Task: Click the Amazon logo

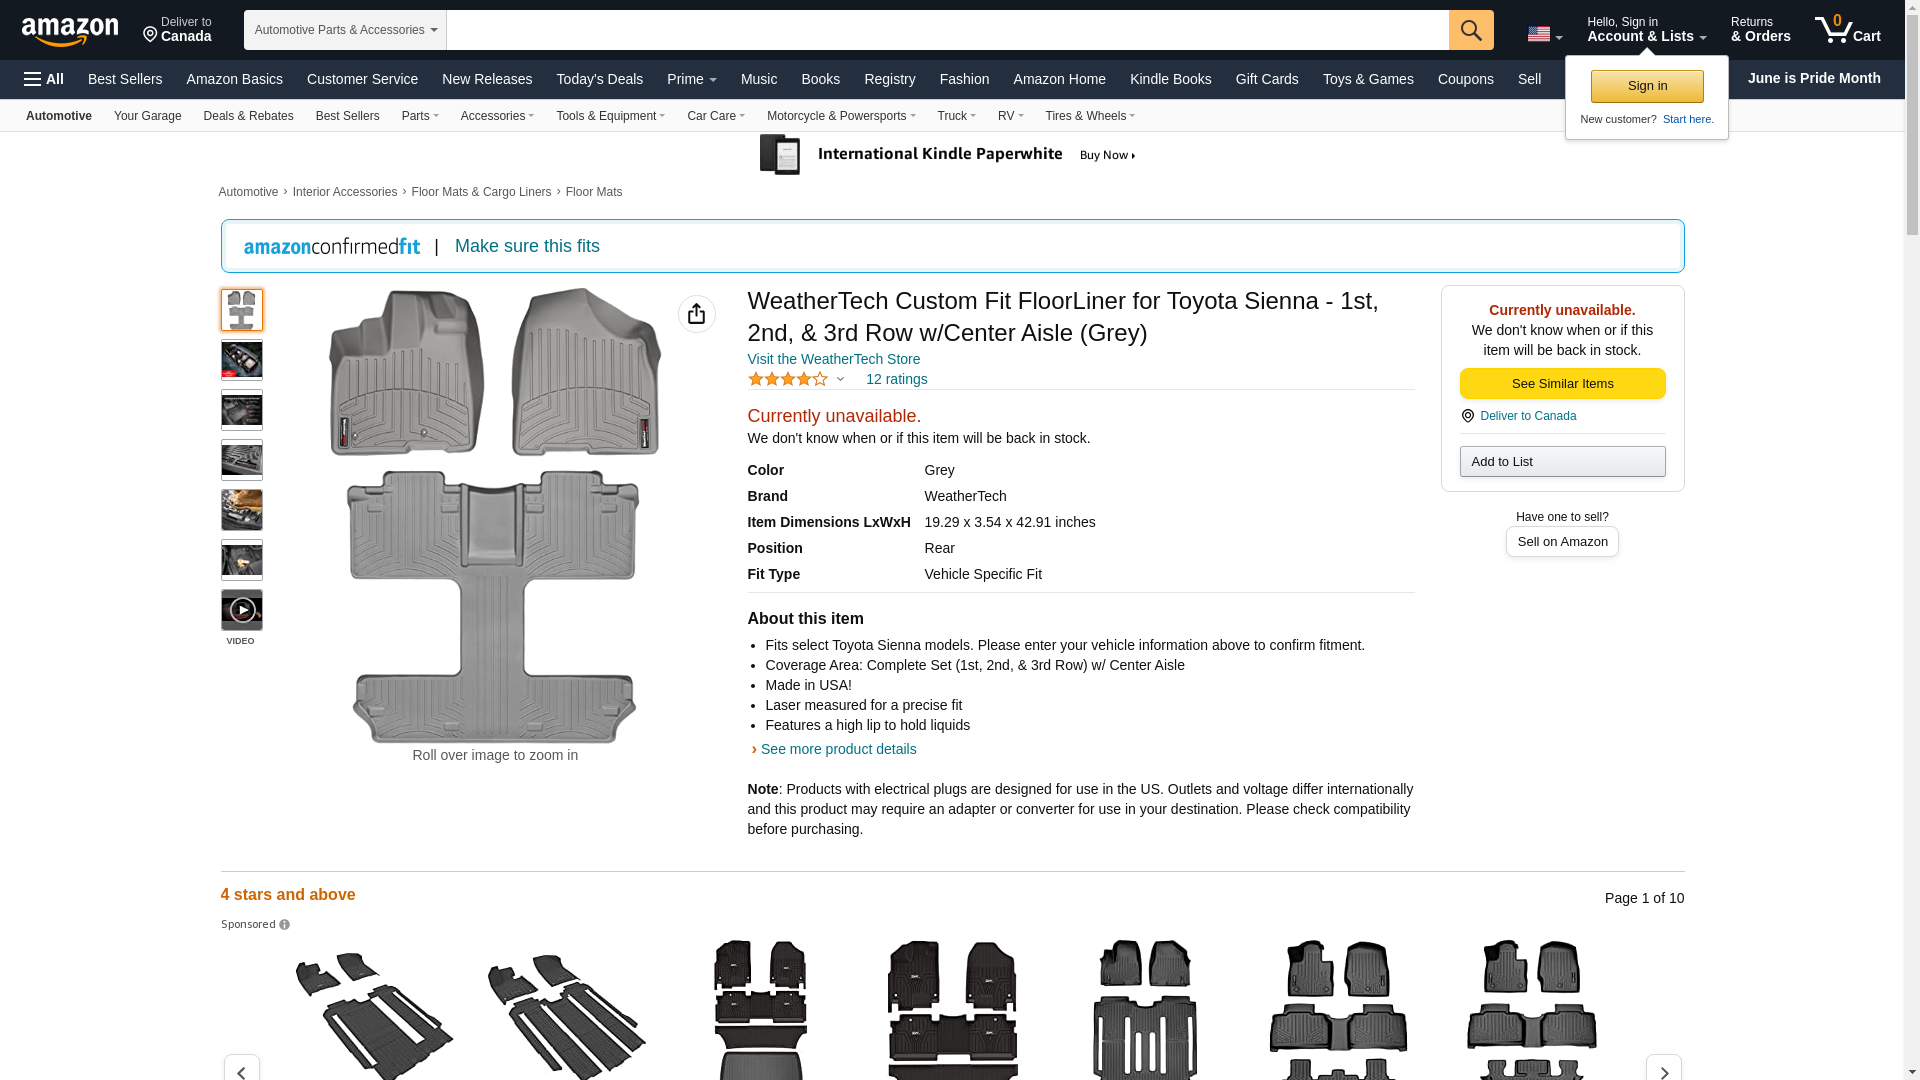Action: point(70,31)
